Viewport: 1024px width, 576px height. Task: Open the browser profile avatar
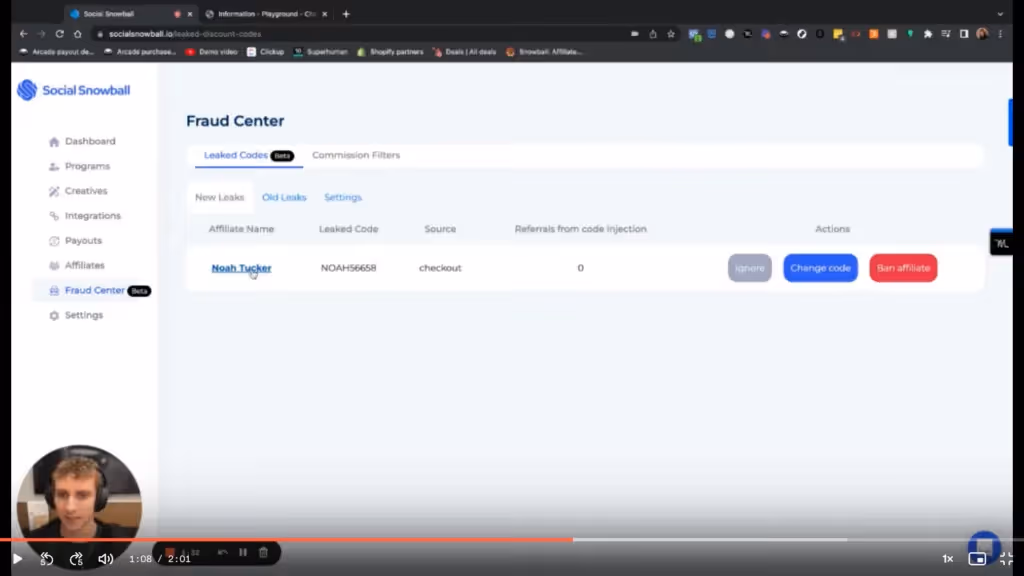(982, 34)
